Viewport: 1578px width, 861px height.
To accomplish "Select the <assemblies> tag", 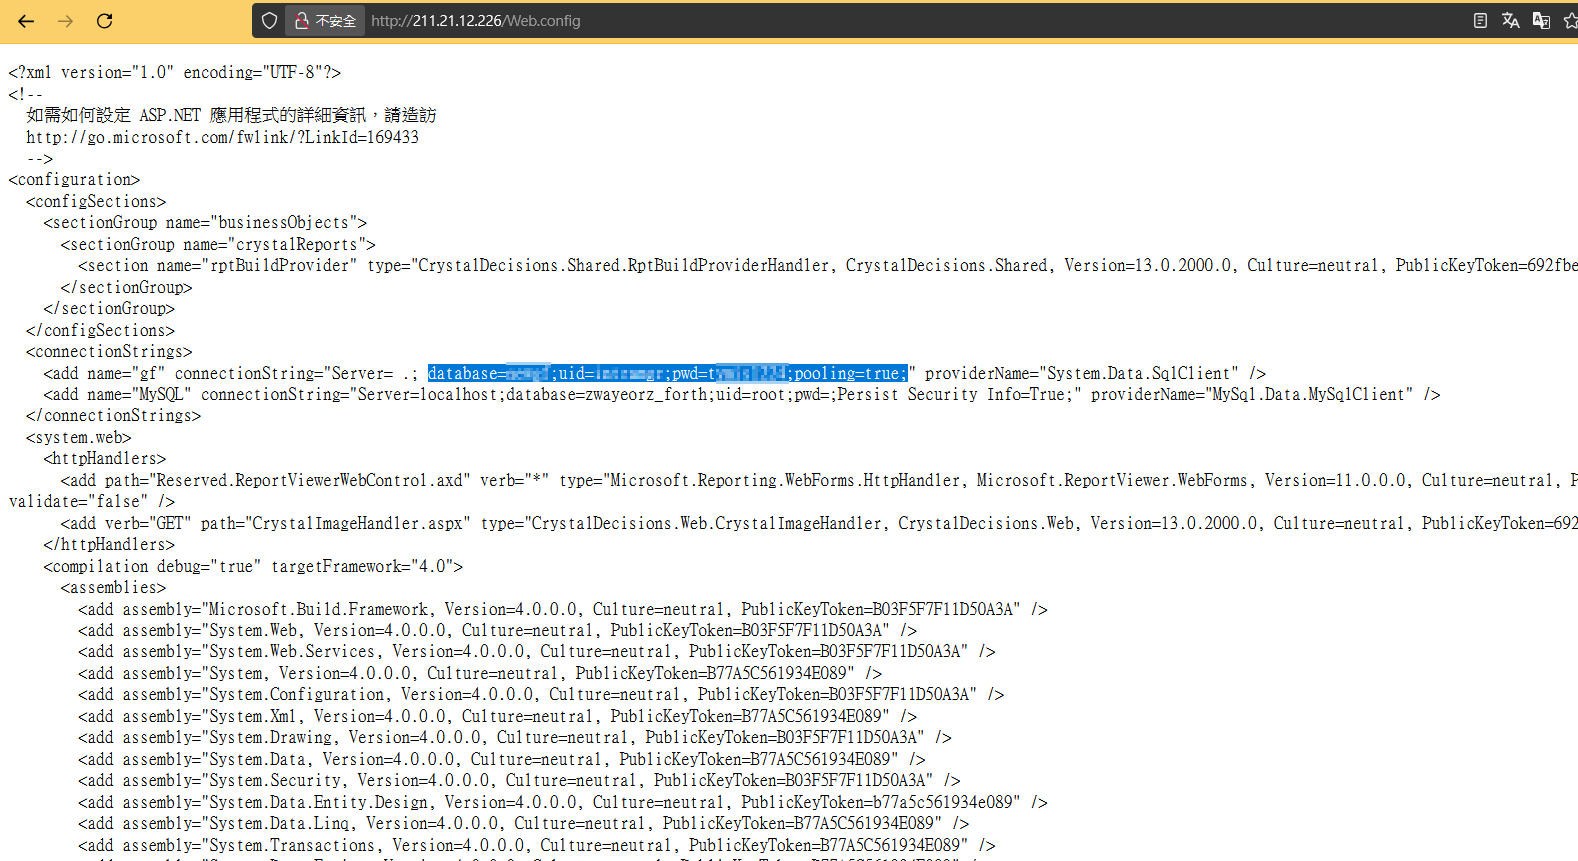I will 113,588.
